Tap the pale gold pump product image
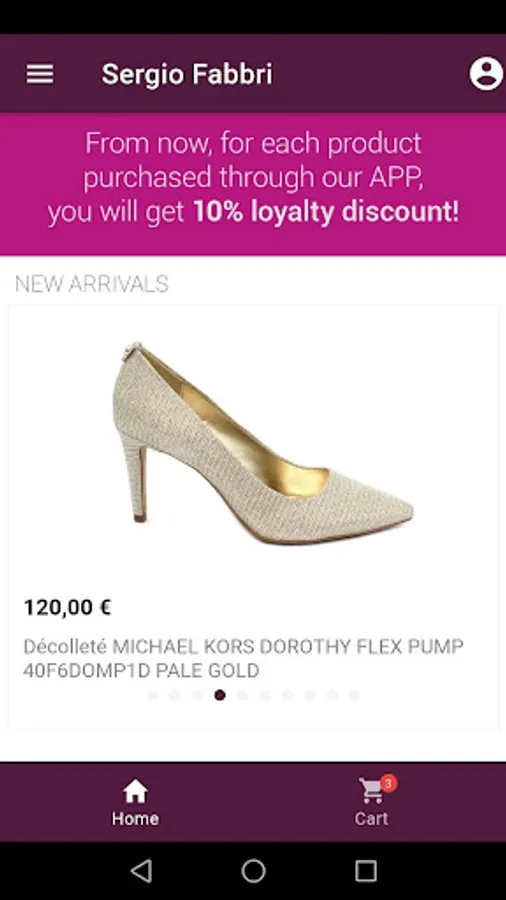 [x=263, y=442]
